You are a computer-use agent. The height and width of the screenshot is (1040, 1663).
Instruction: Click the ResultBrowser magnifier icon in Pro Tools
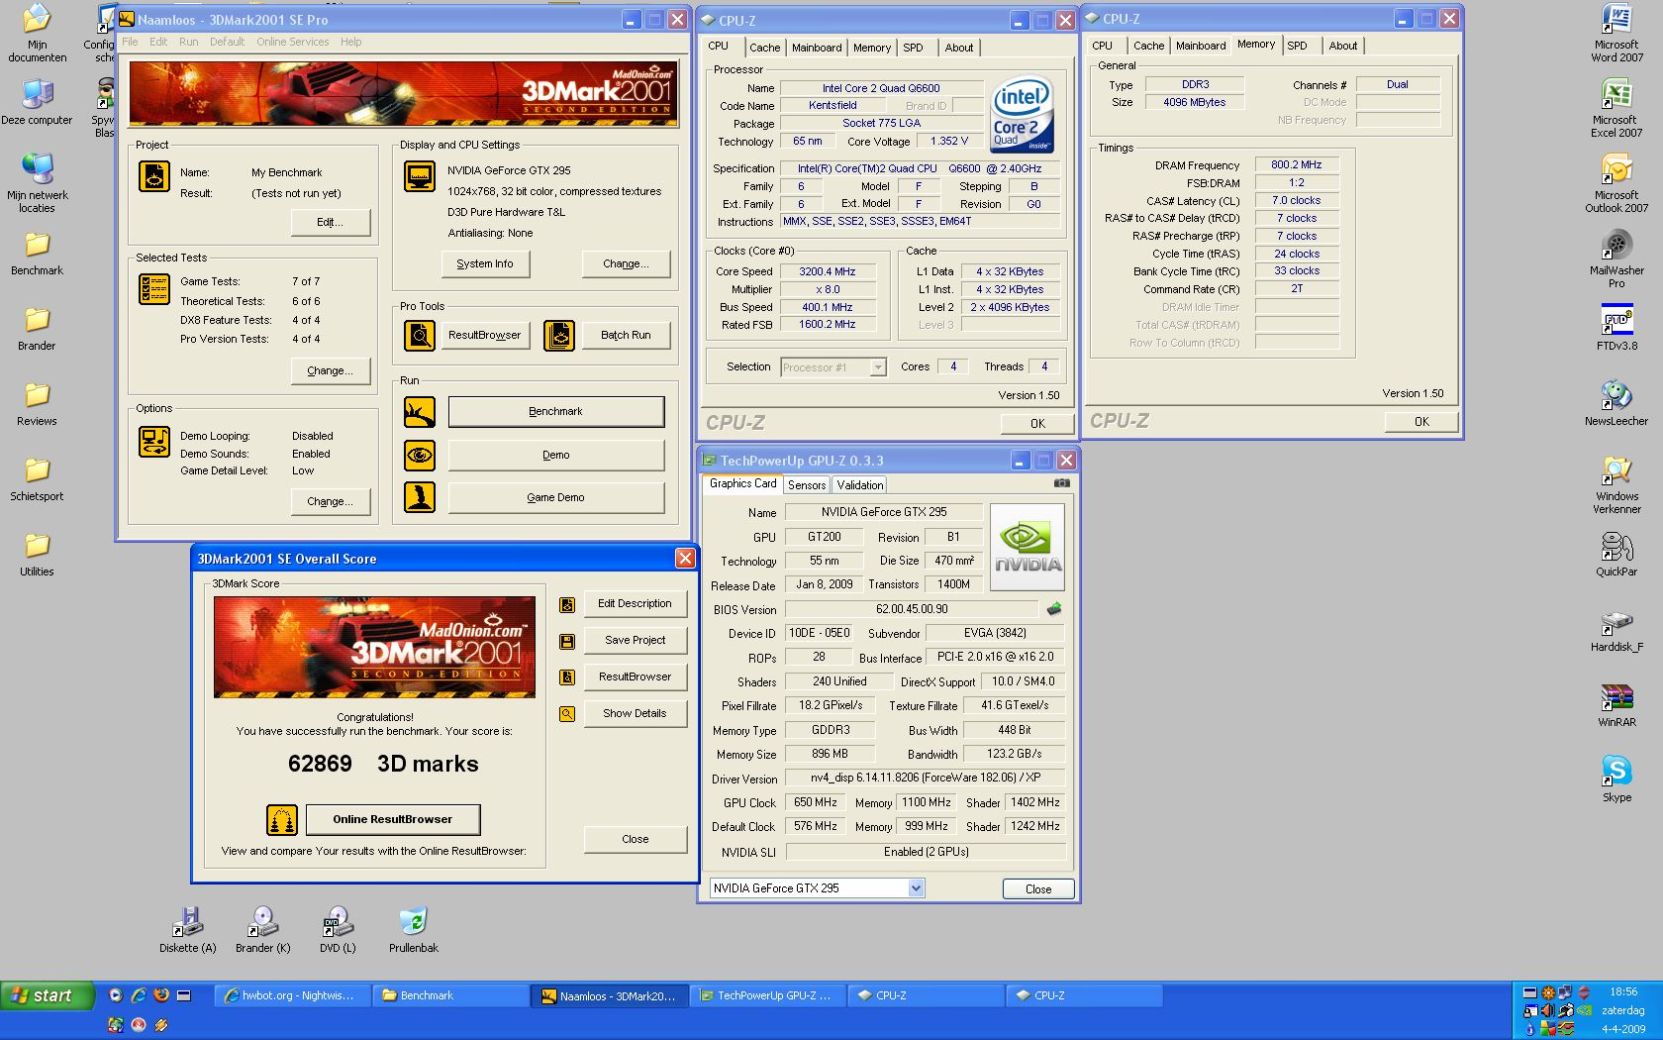pyautogui.click(x=420, y=335)
